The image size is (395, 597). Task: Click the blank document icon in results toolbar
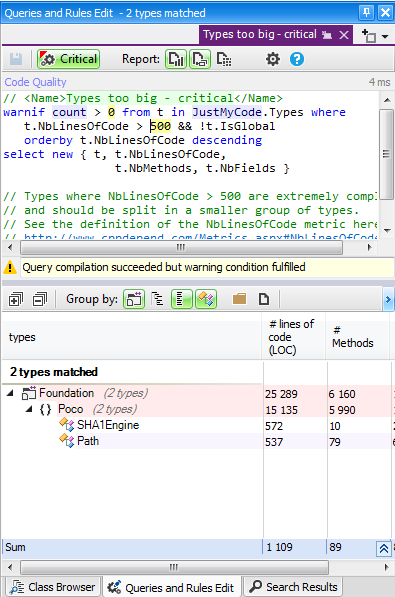tap(264, 299)
